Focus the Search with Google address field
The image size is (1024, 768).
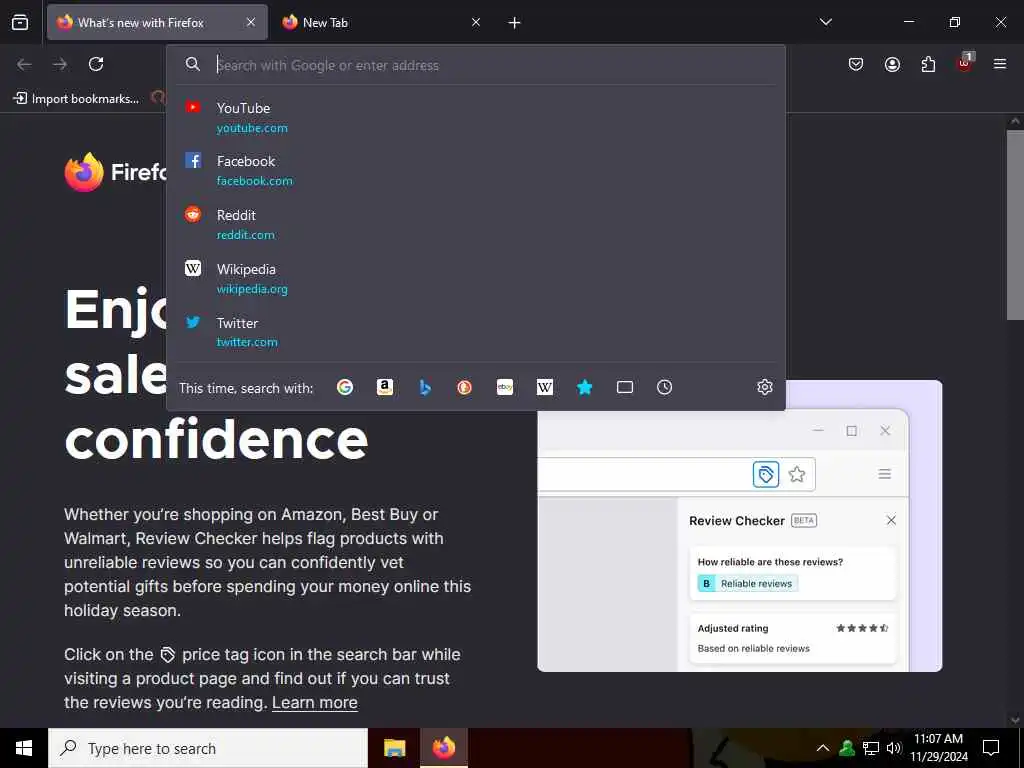click(x=477, y=65)
